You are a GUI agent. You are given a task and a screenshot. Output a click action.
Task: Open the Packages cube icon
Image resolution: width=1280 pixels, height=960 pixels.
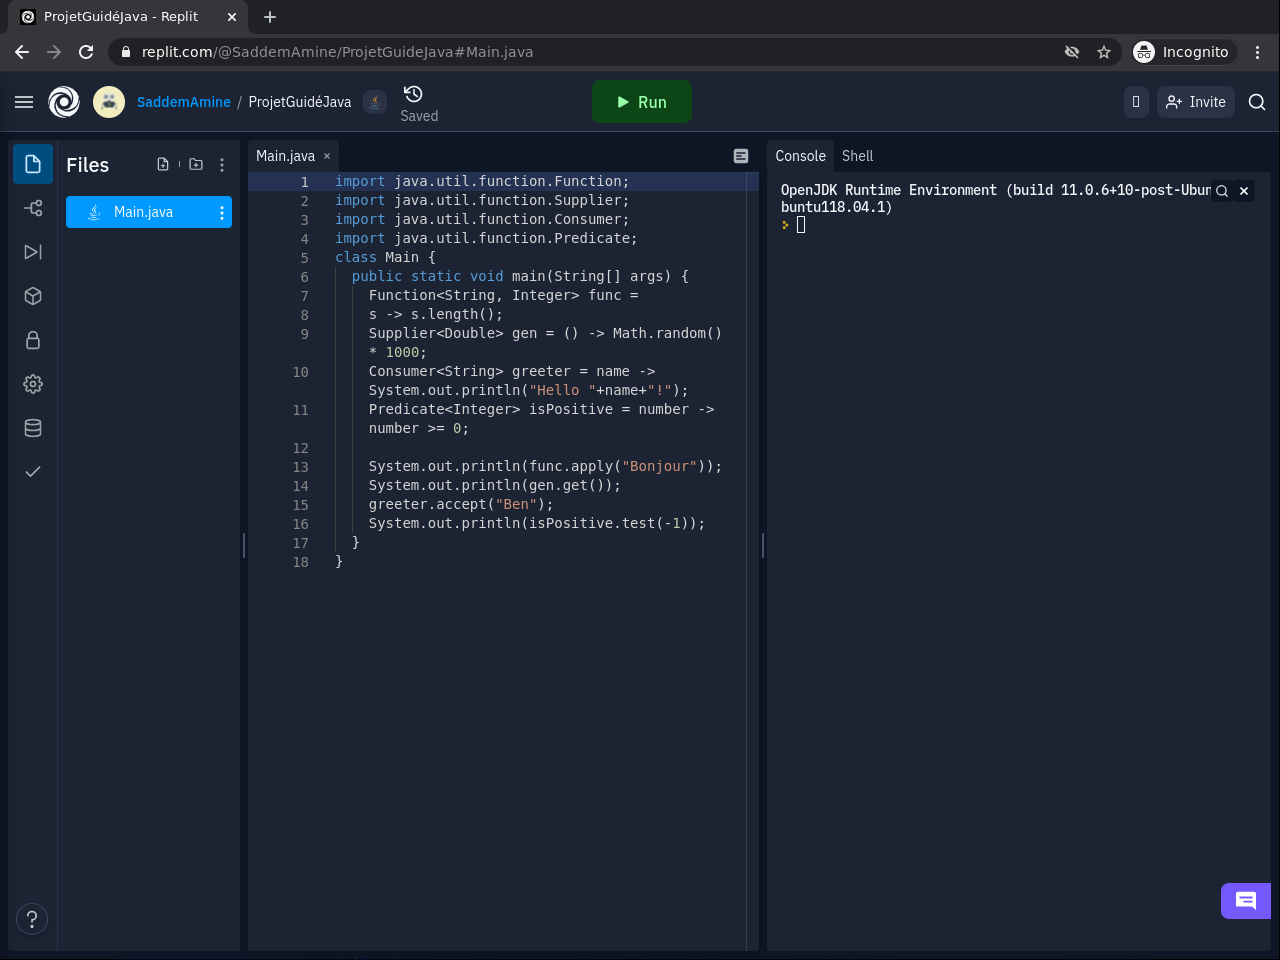(33, 296)
